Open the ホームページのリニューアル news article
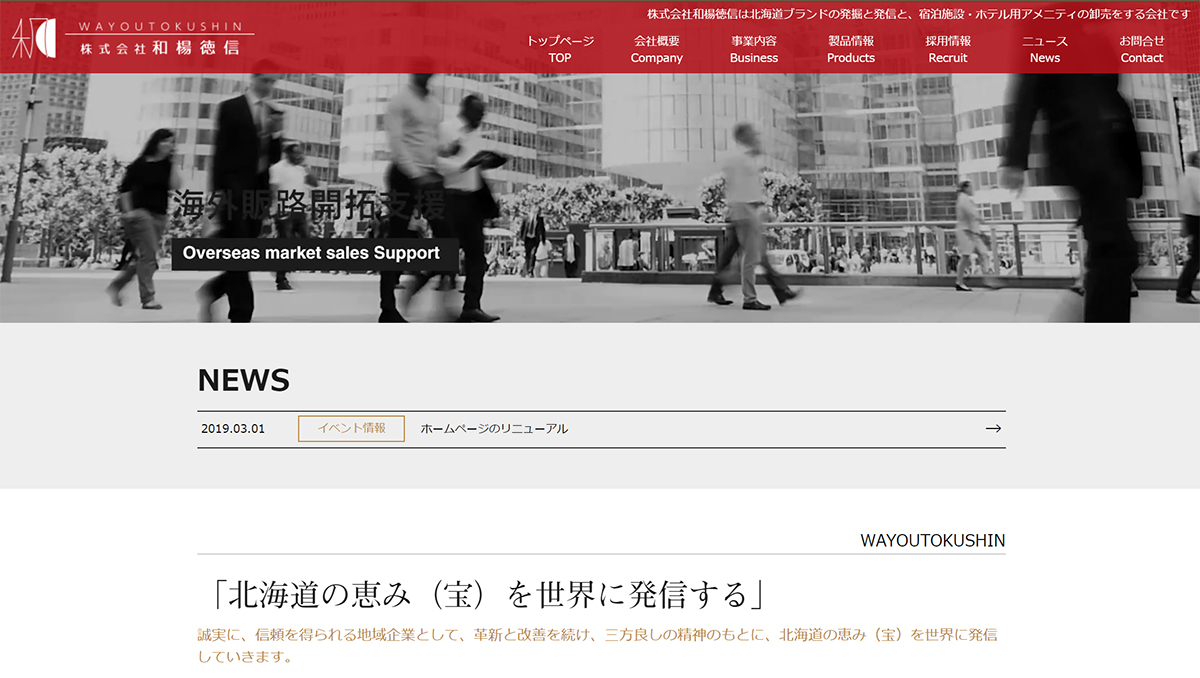Image resolution: width=1200 pixels, height=678 pixels. pyautogui.click(x=494, y=429)
